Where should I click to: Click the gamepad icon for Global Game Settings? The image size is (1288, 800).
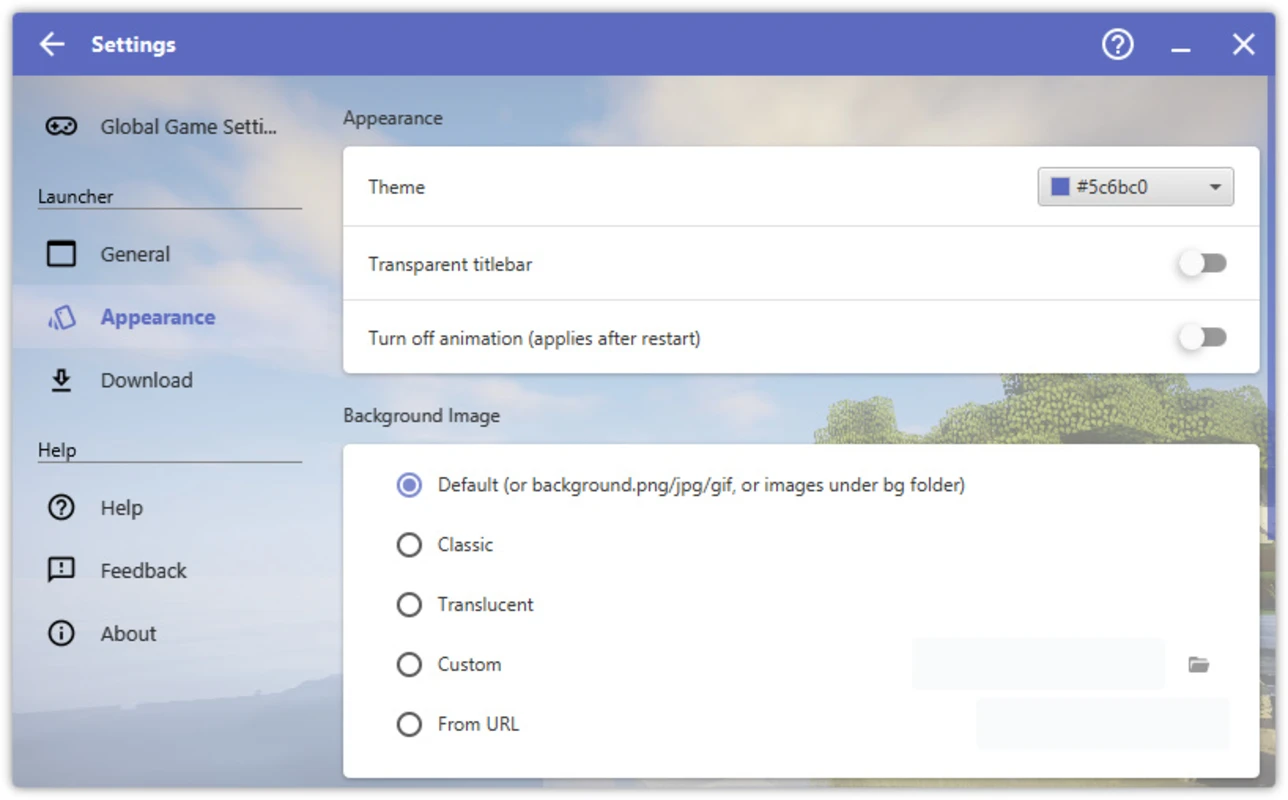pyautogui.click(x=61, y=127)
